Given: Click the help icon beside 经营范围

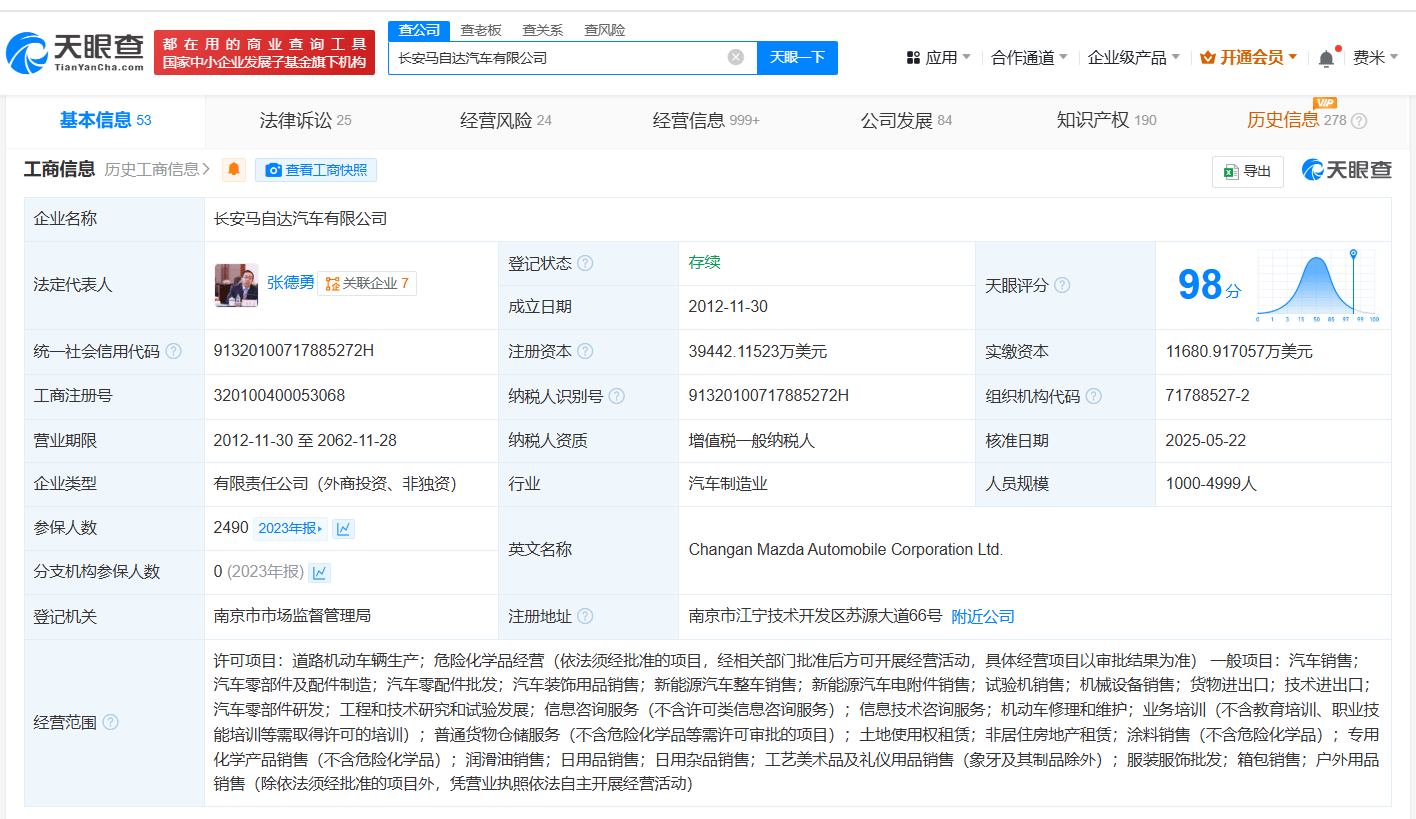Looking at the screenshot, I should pyautogui.click(x=110, y=722).
